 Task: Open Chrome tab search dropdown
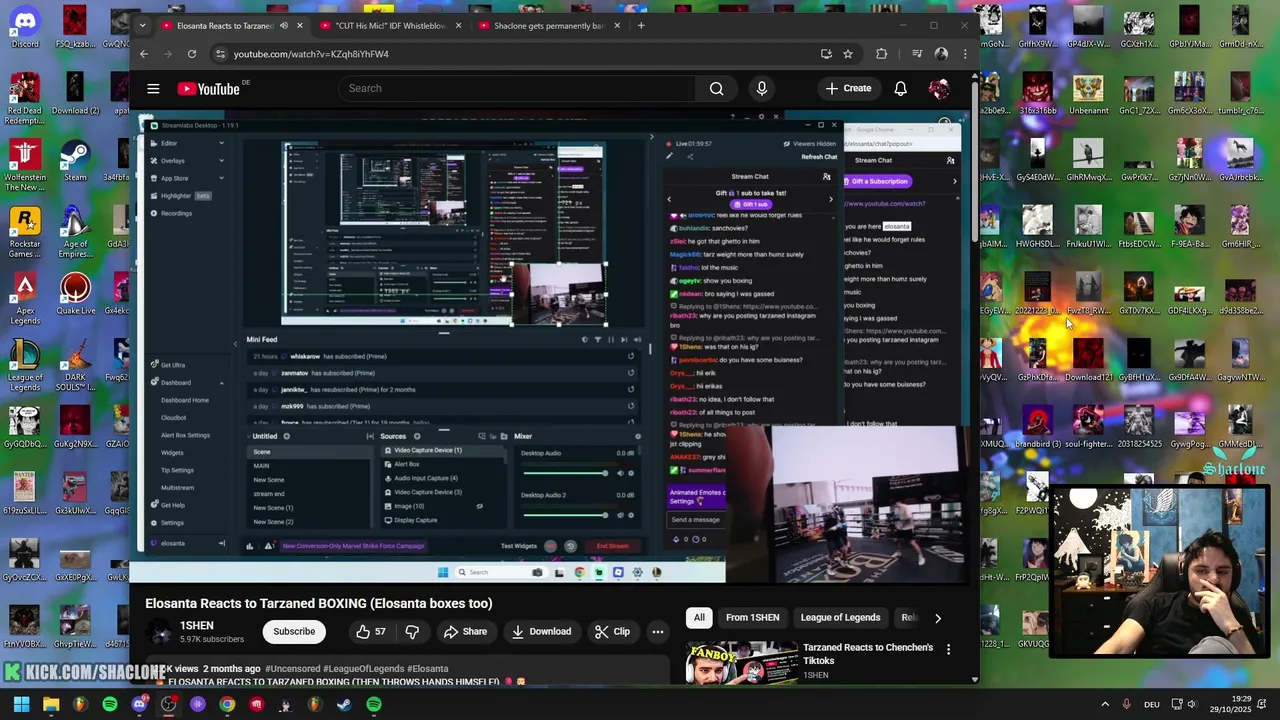point(142,25)
